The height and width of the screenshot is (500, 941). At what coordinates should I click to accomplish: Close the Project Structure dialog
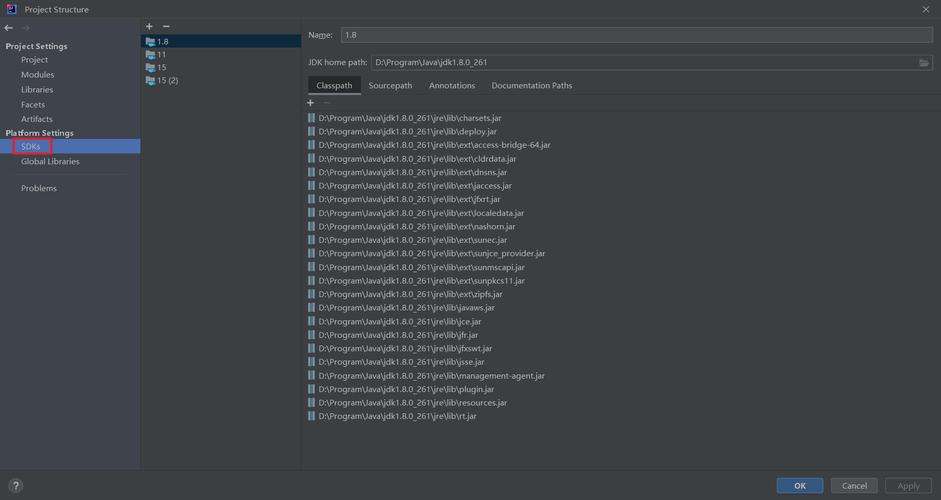[x=926, y=9]
